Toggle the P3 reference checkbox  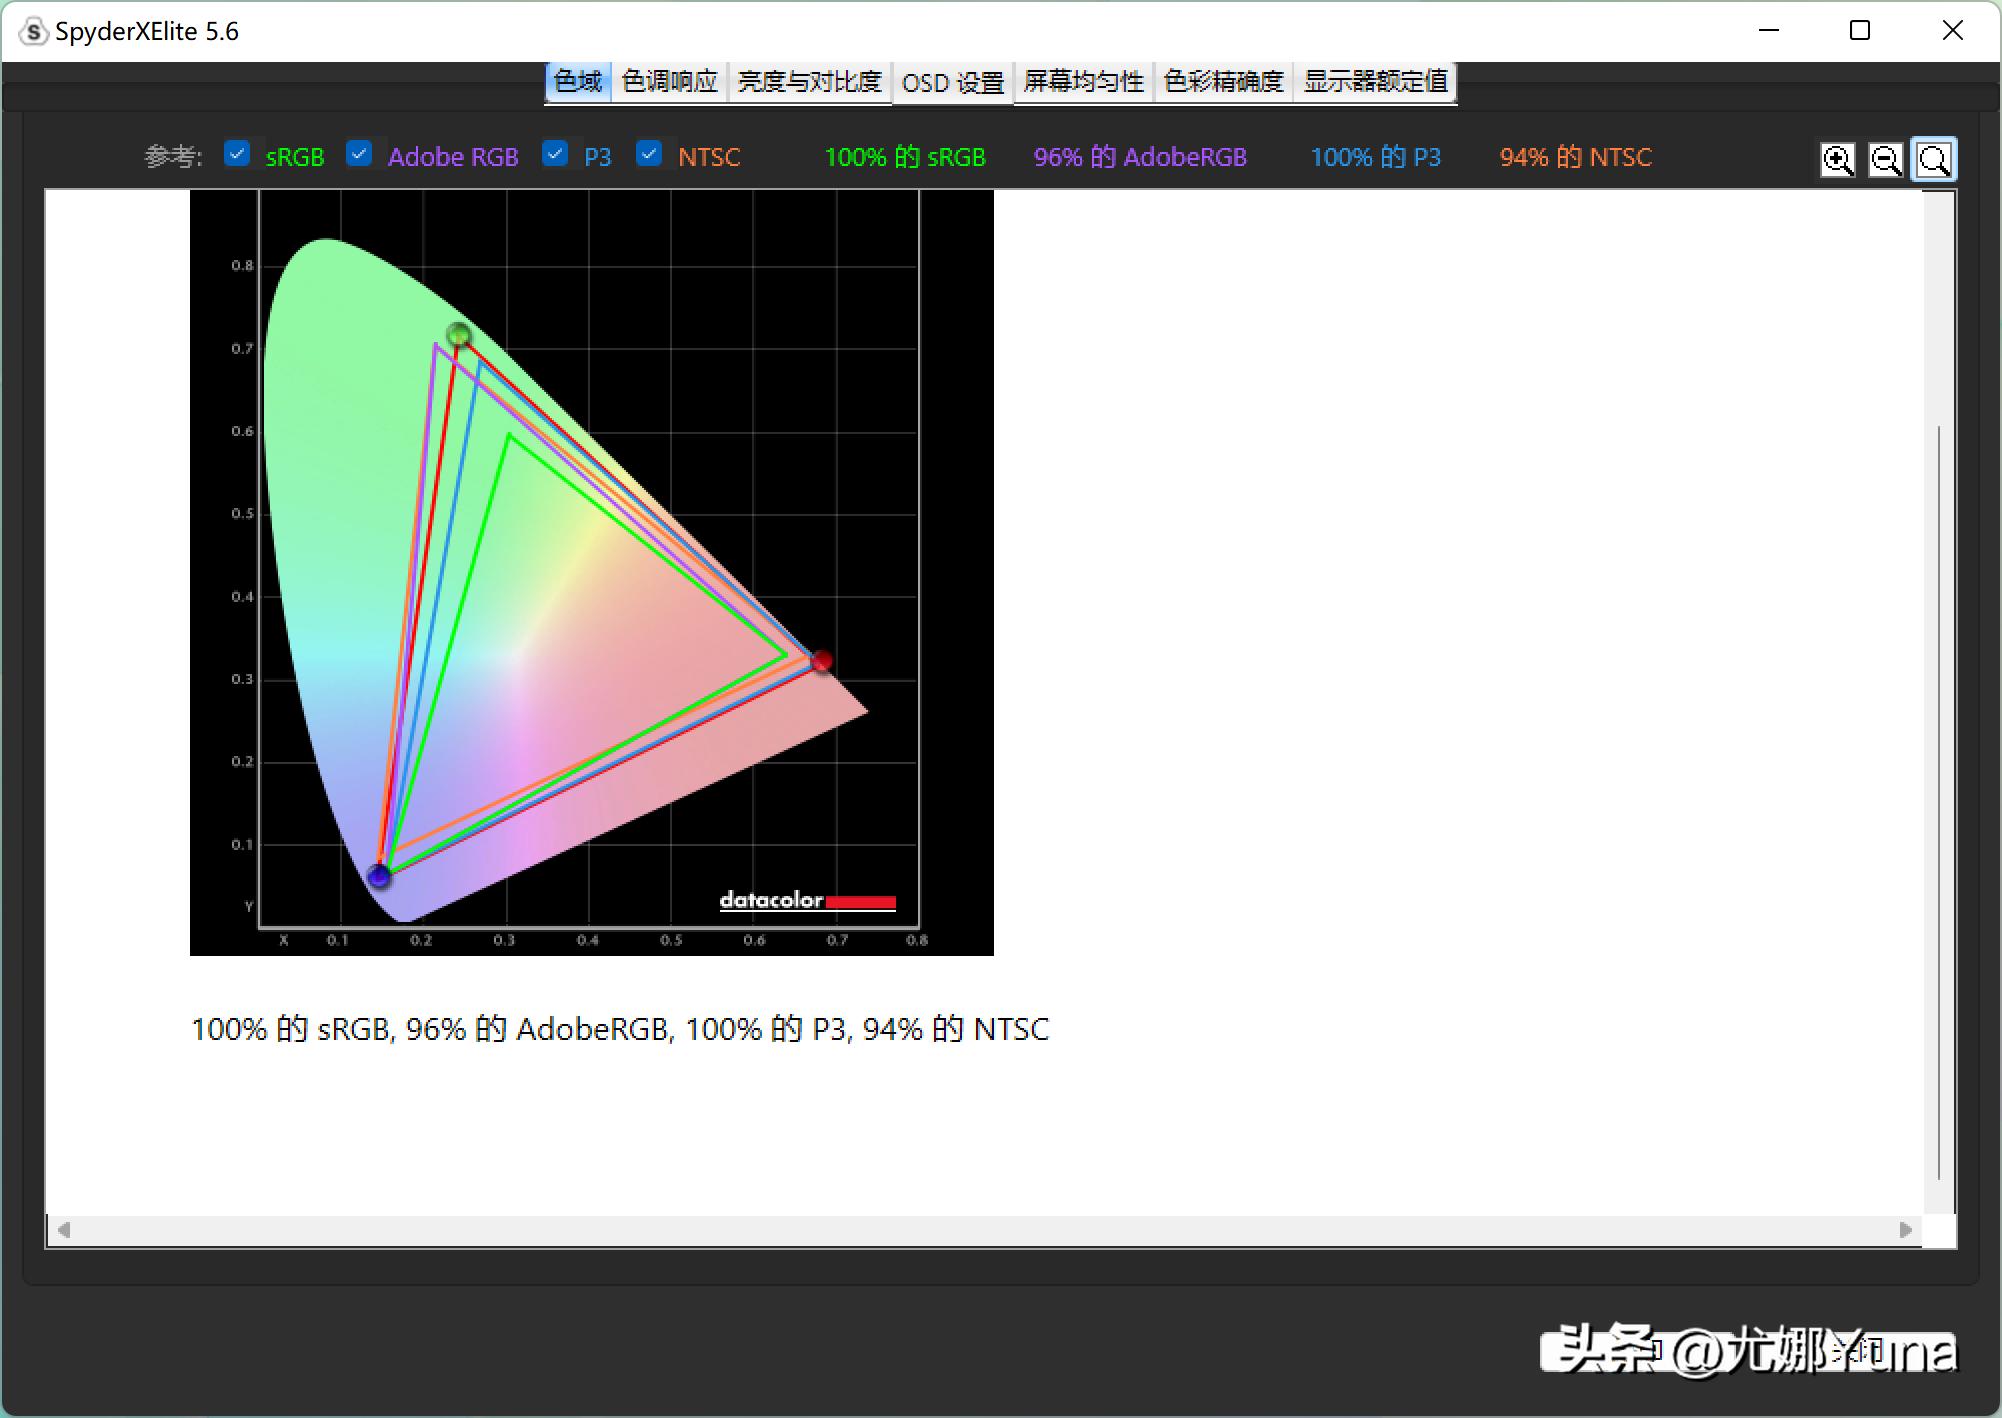point(555,154)
